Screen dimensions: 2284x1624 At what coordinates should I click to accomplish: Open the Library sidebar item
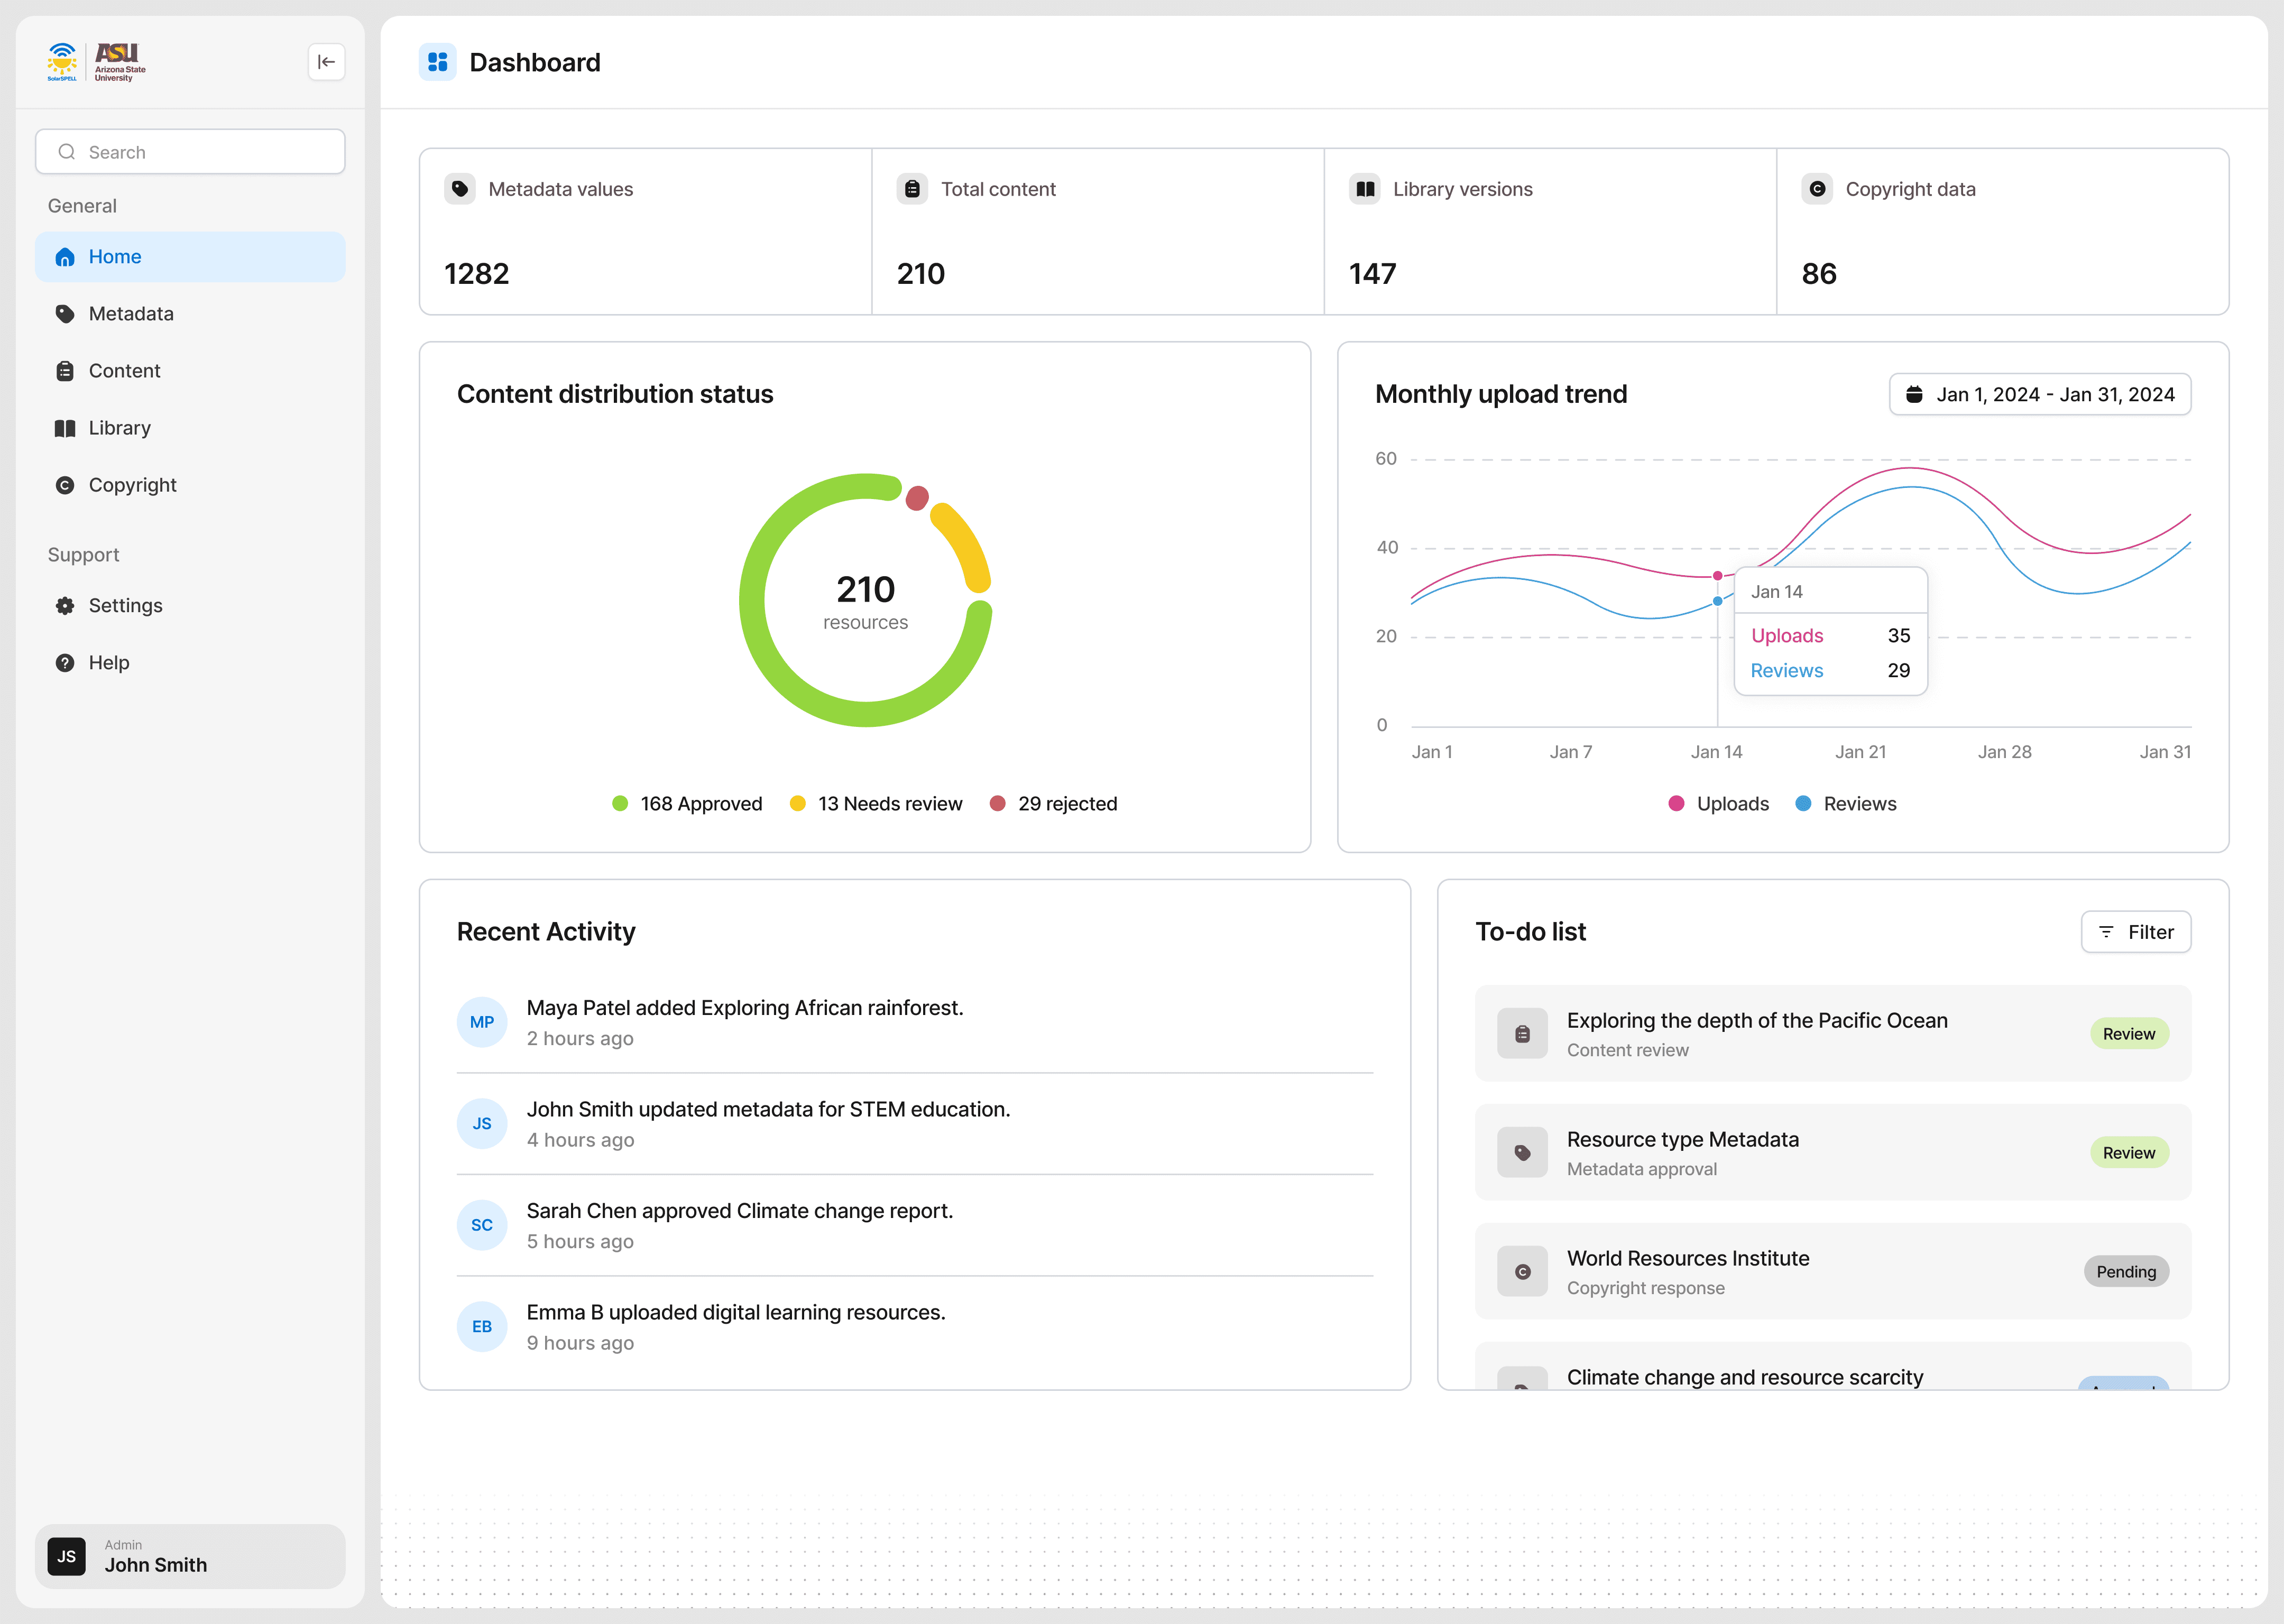pyautogui.click(x=120, y=428)
